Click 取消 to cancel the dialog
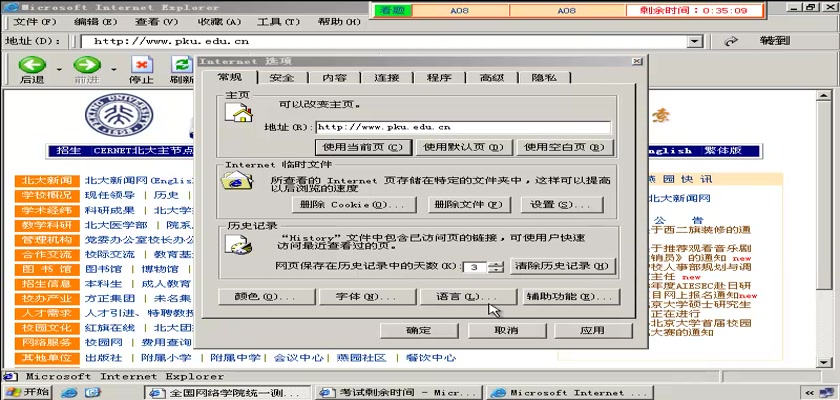Image resolution: width=840 pixels, height=400 pixels. (507, 330)
